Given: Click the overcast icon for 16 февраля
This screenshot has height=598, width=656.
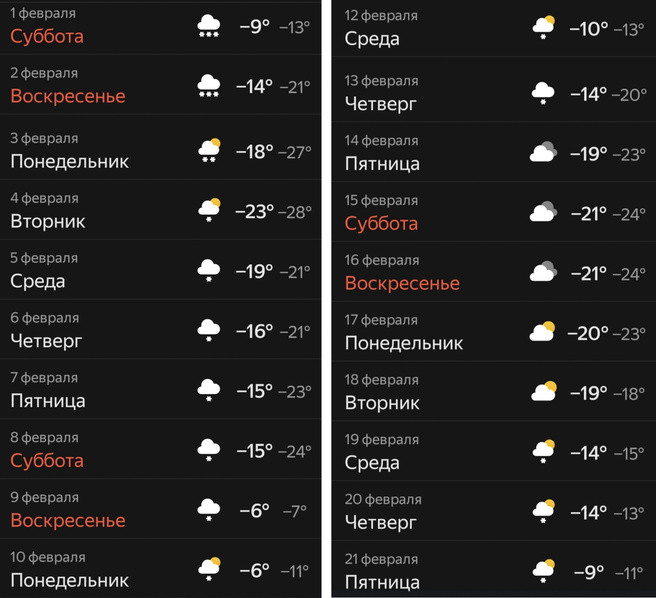Looking at the screenshot, I should [543, 273].
